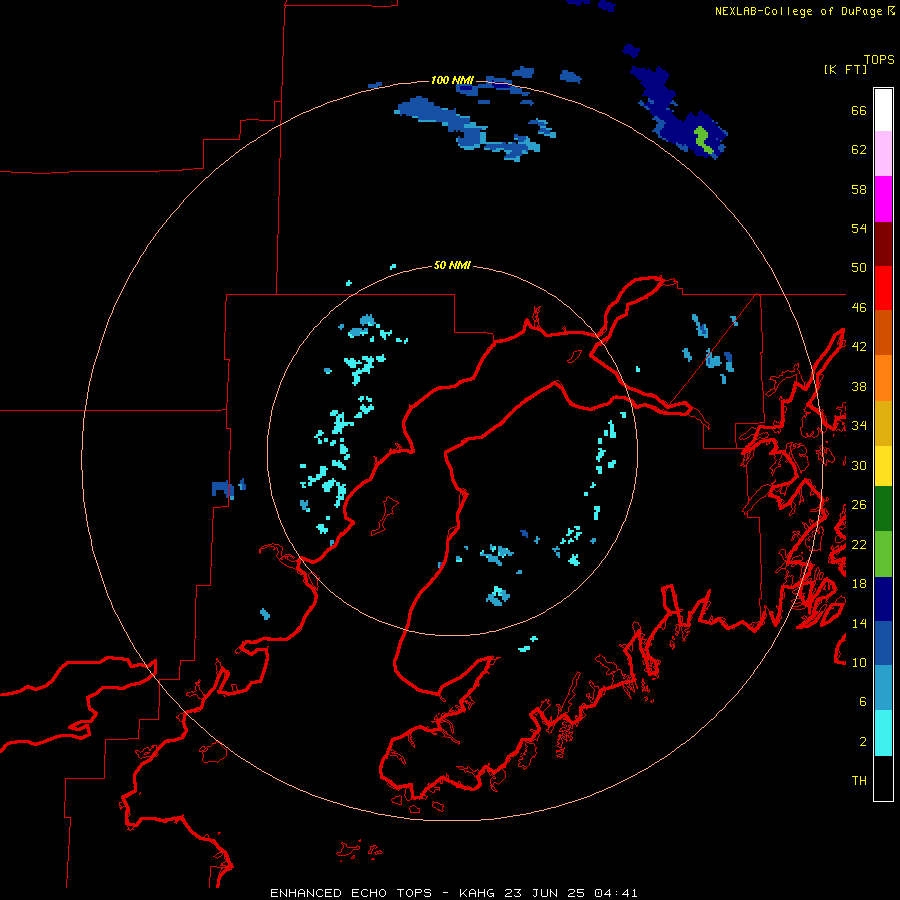Click the 50 legend value
Image resolution: width=900 pixels, height=900 pixels.
click(859, 267)
